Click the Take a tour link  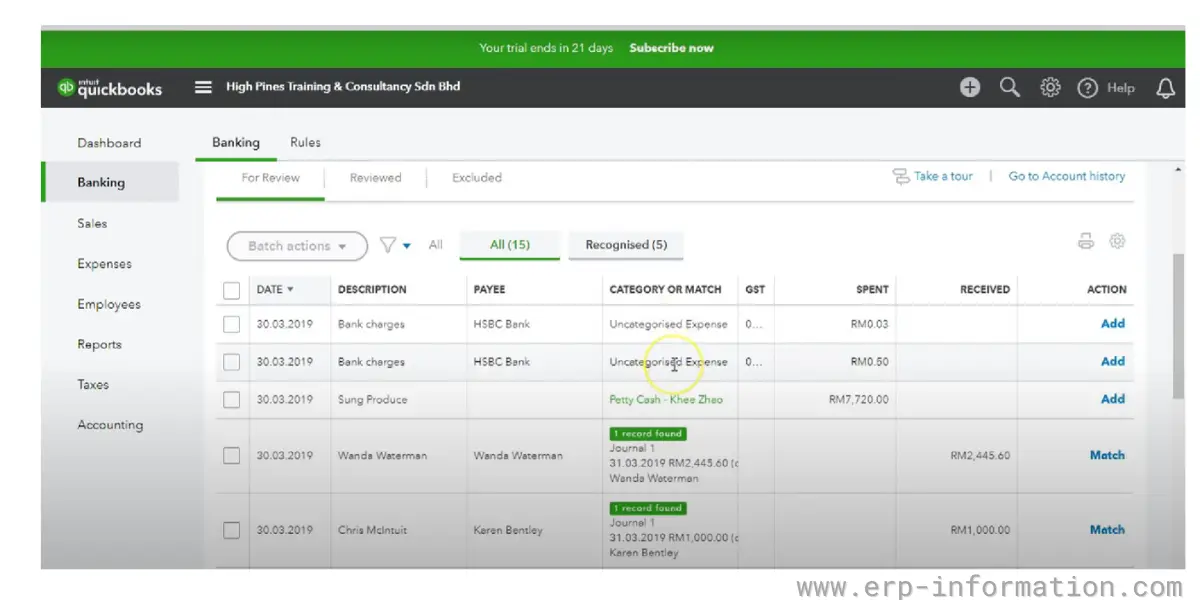coord(943,176)
